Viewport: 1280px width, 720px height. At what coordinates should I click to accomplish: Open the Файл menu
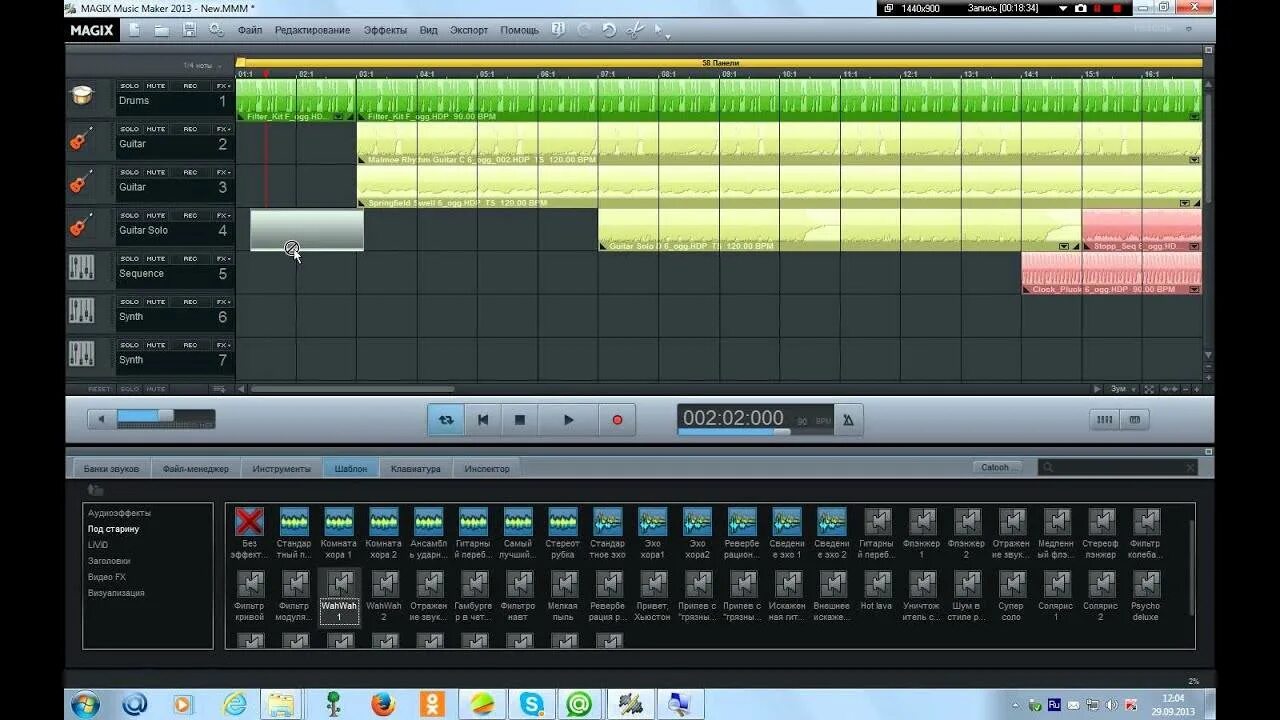[250, 30]
